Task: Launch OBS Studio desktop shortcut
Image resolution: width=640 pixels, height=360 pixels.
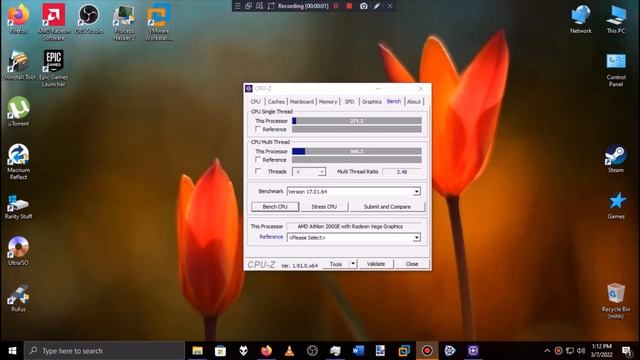Action: click(89, 18)
